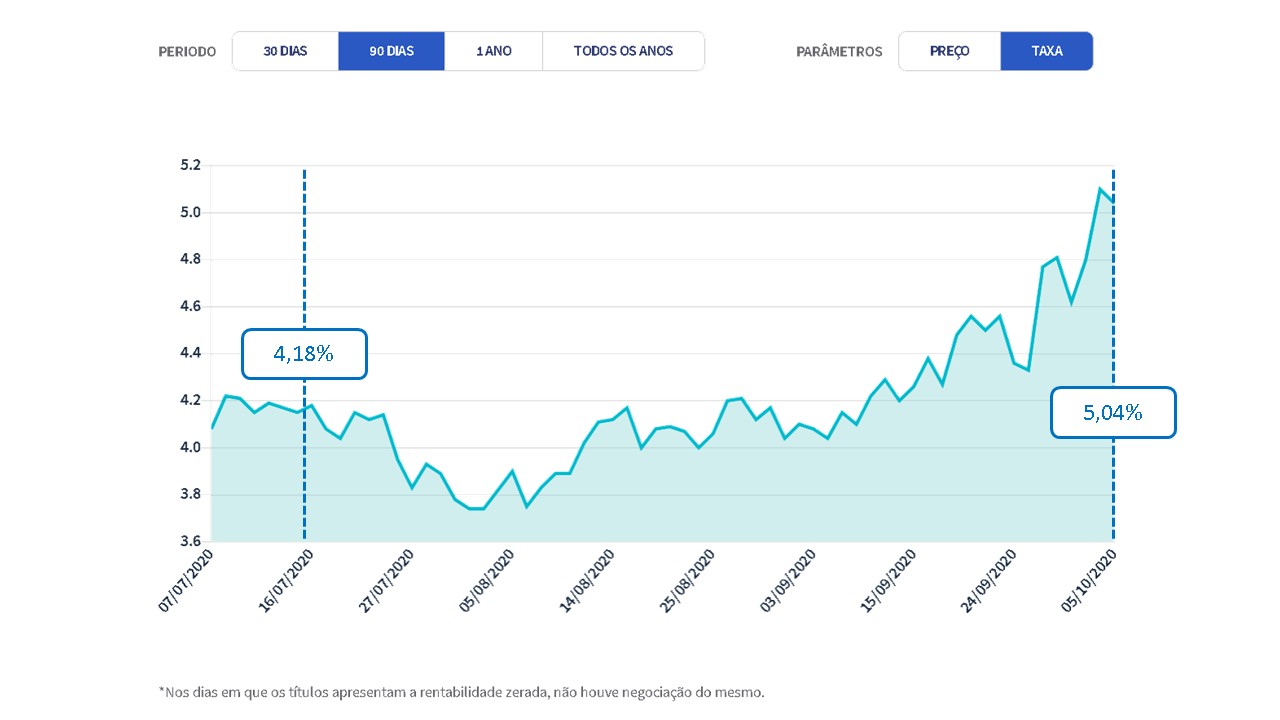
Task: Click the 5.0 y-axis value
Action: tap(191, 212)
